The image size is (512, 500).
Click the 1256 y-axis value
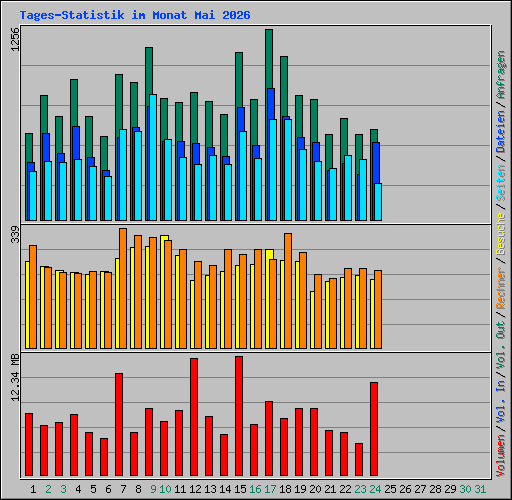click(15, 39)
